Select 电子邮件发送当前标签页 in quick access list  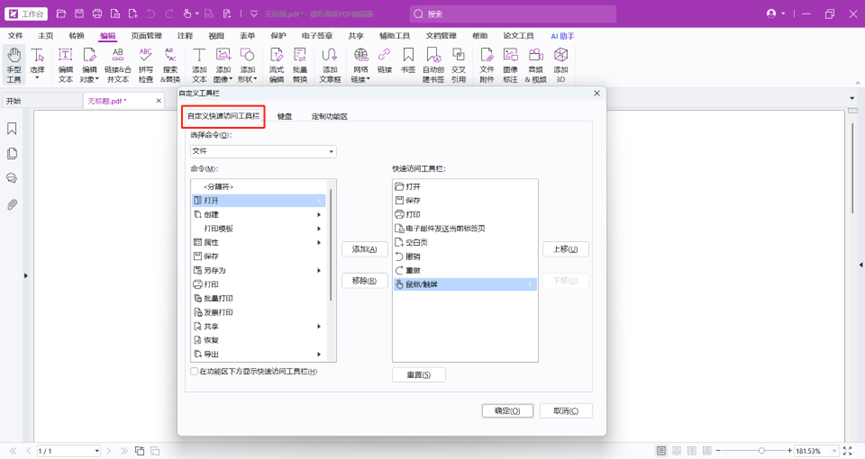click(x=445, y=228)
